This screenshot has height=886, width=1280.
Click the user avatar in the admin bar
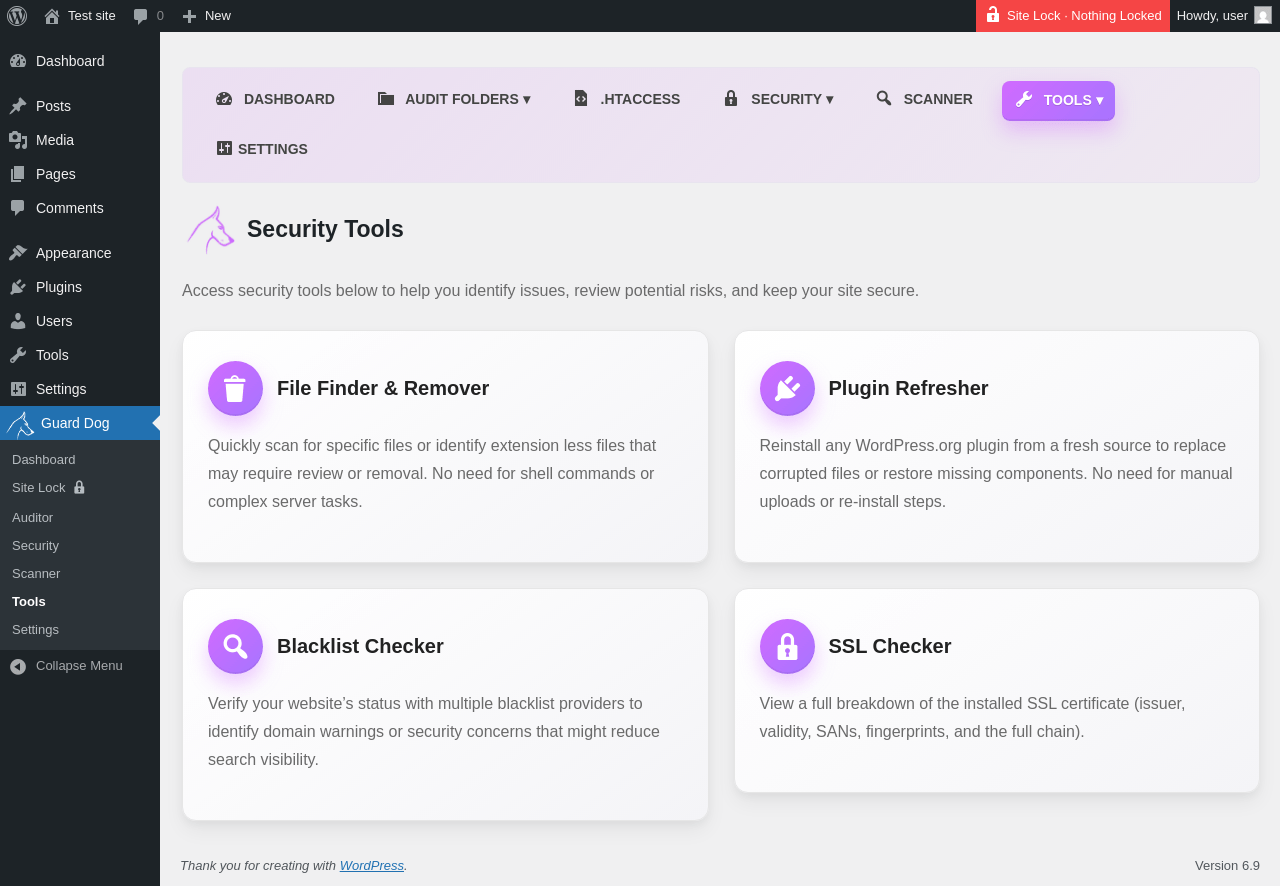[x=1263, y=16]
